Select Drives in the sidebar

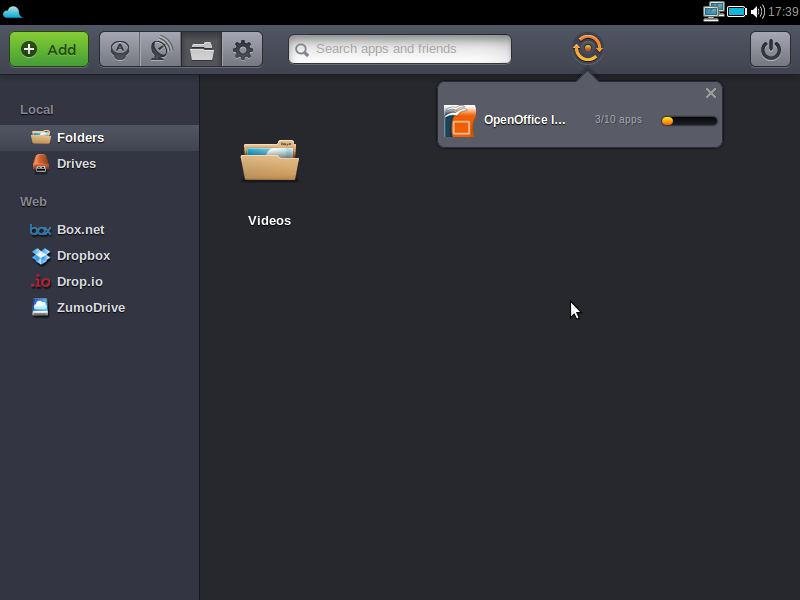76,164
